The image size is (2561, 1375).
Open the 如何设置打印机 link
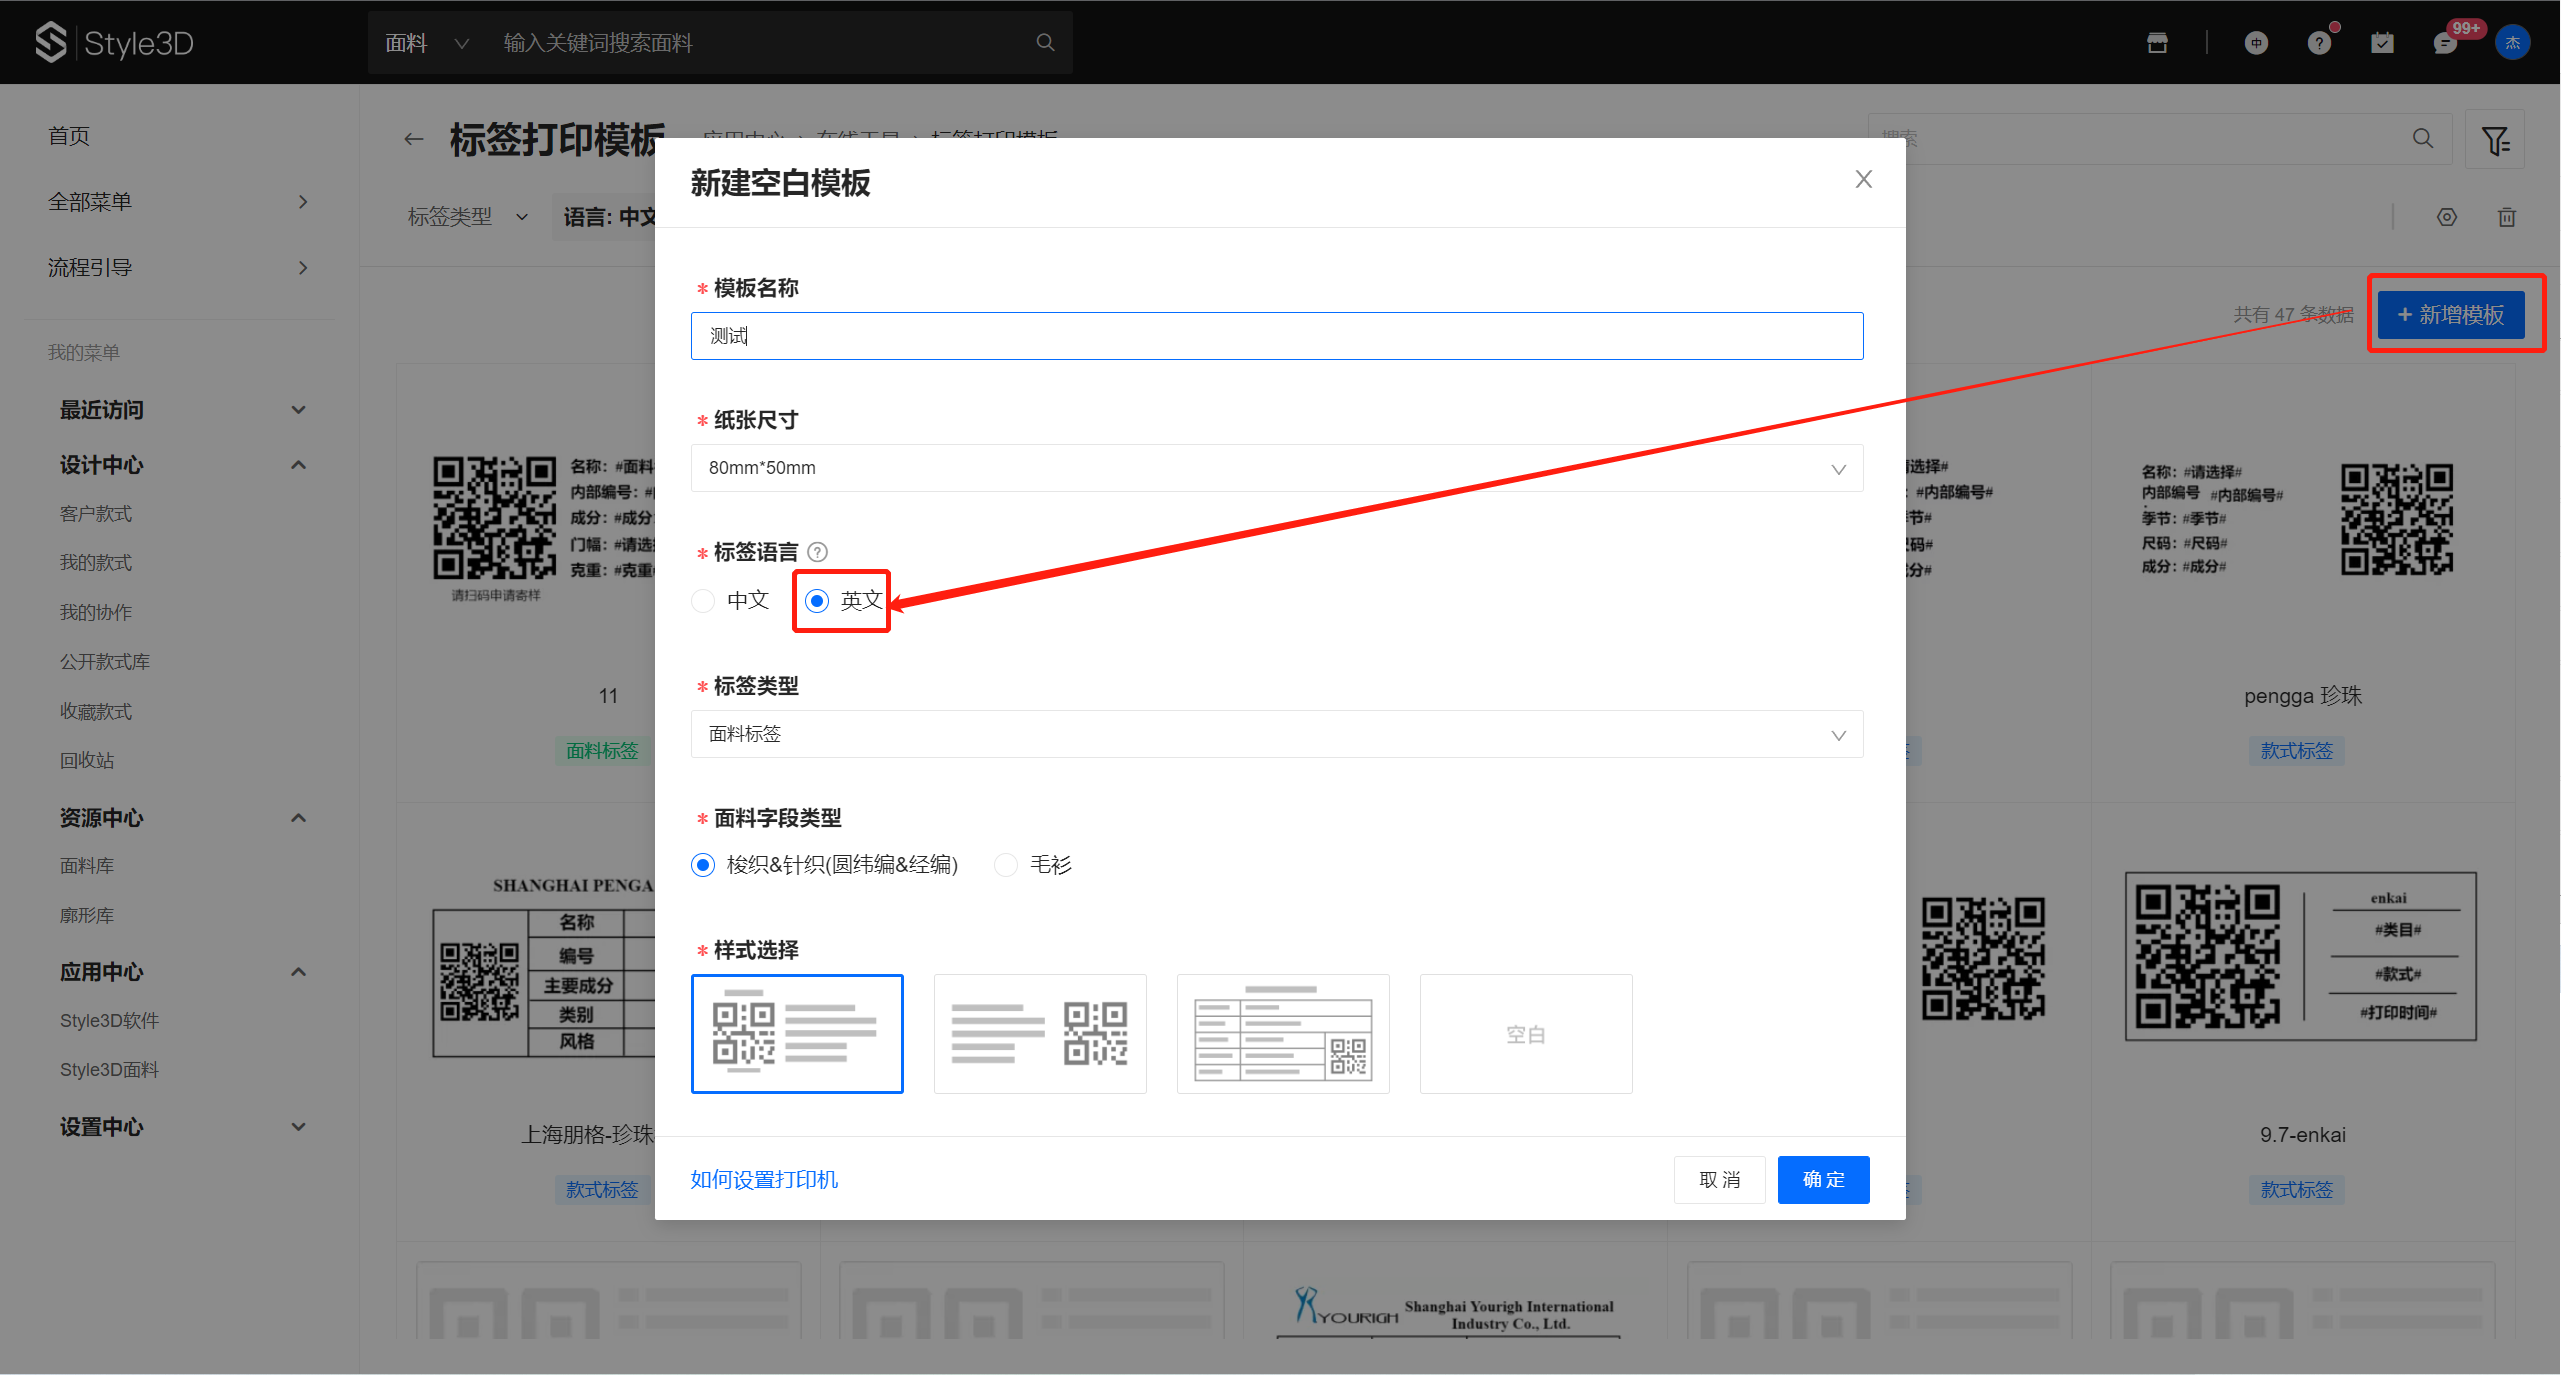[764, 1180]
